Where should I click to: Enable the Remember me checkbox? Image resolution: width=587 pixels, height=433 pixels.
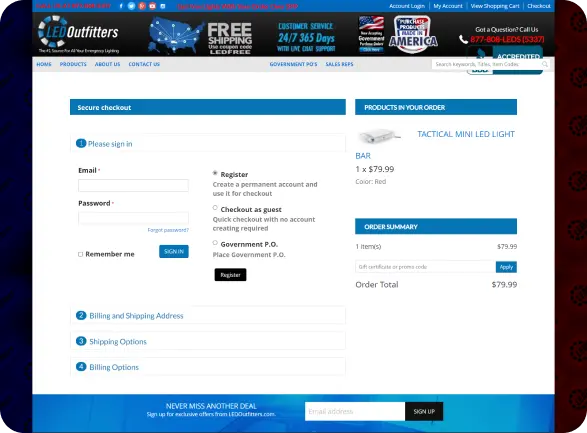[x=80, y=254]
